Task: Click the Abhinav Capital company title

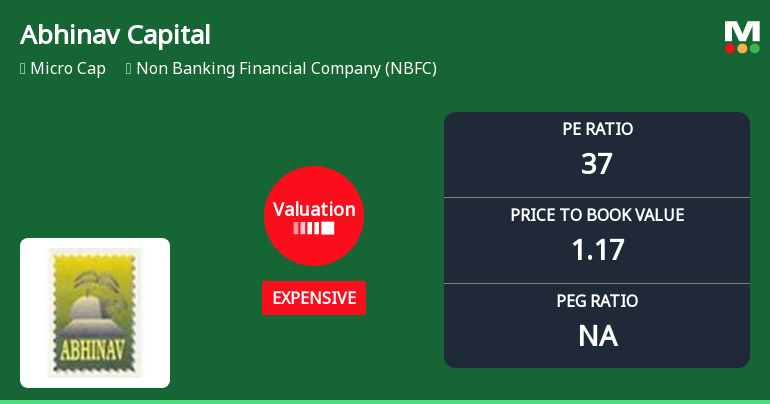Action: [x=115, y=35]
